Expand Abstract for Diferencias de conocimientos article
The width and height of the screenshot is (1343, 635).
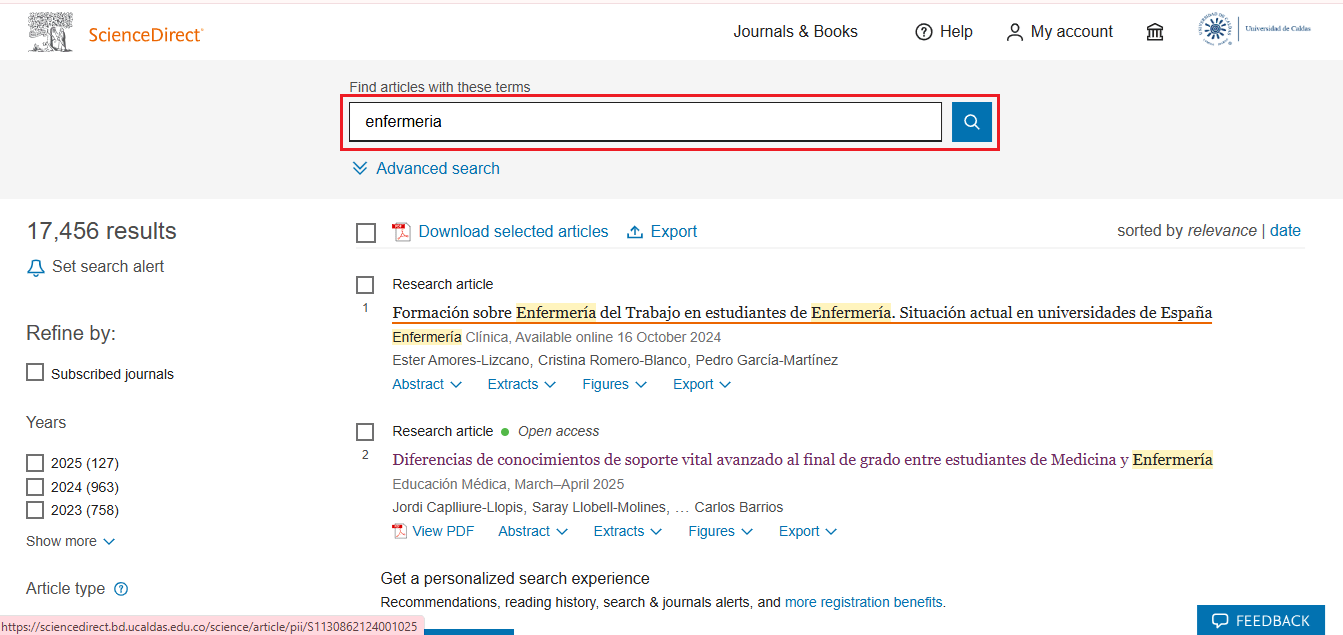533,531
